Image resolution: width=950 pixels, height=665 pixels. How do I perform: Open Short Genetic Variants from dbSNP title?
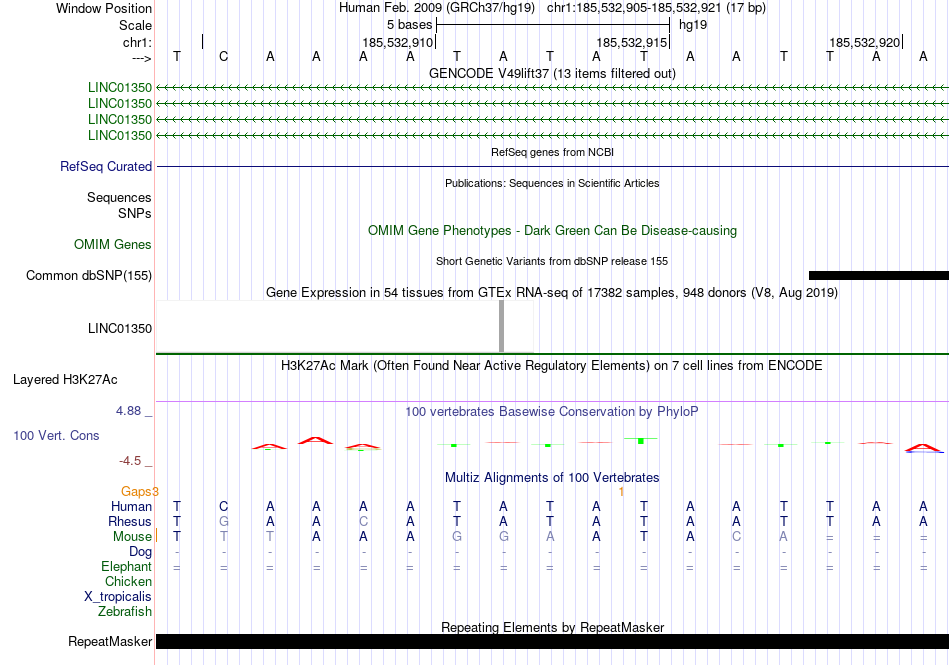click(552, 261)
